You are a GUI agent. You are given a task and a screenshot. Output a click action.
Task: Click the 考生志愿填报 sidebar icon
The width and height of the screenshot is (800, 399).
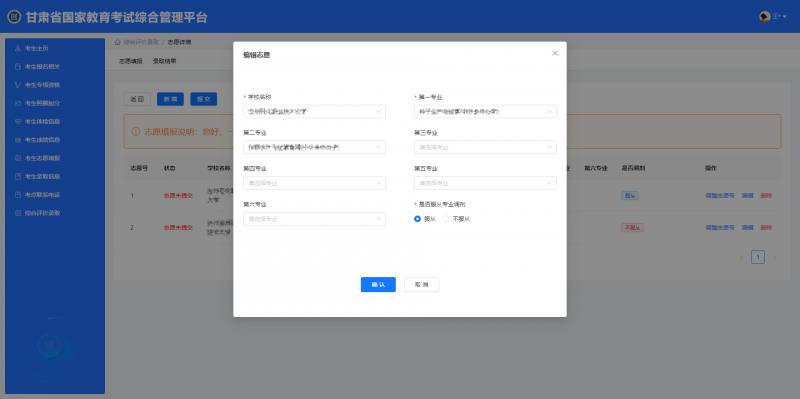pos(18,158)
